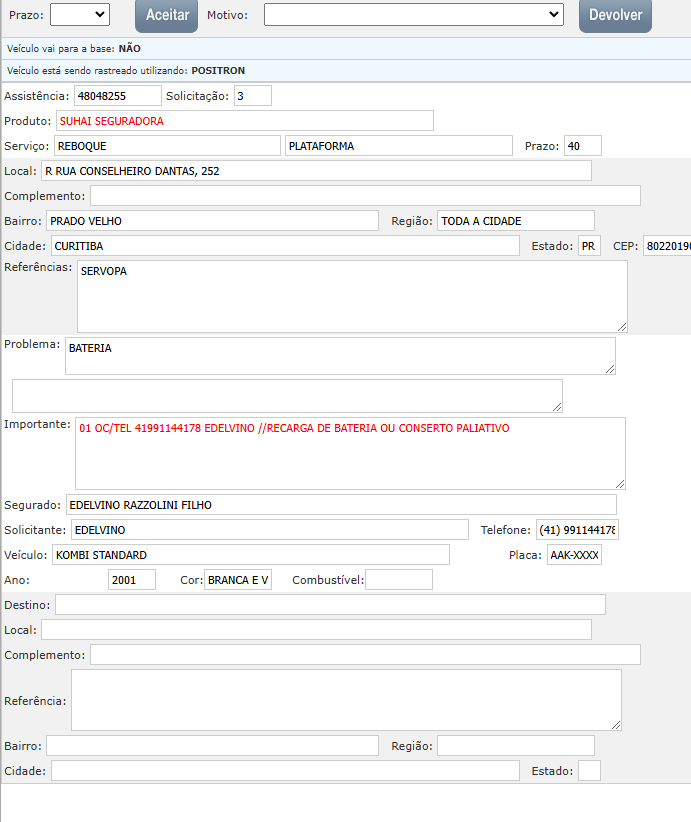Grab resize handle of Problema textarea
Screen dimensions: 691x822
[610, 369]
